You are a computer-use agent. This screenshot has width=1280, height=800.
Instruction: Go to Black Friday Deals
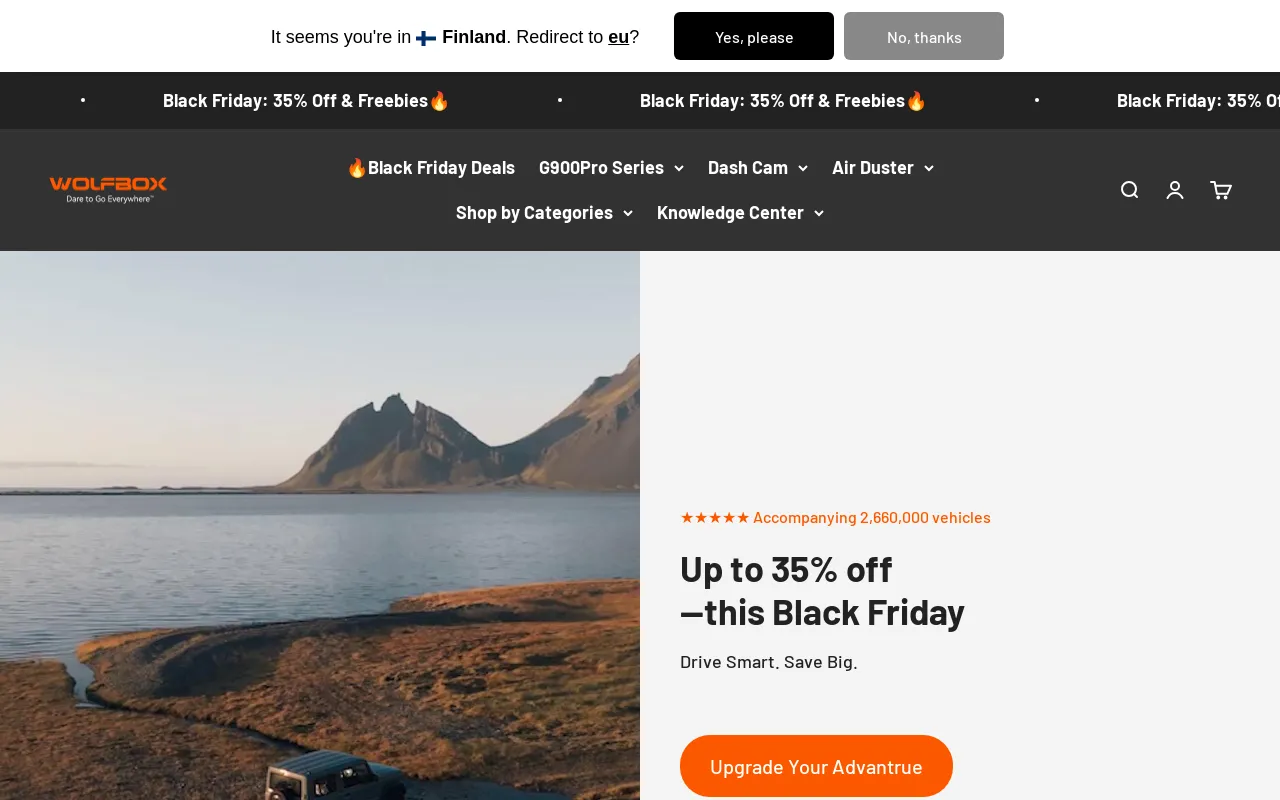(431, 168)
